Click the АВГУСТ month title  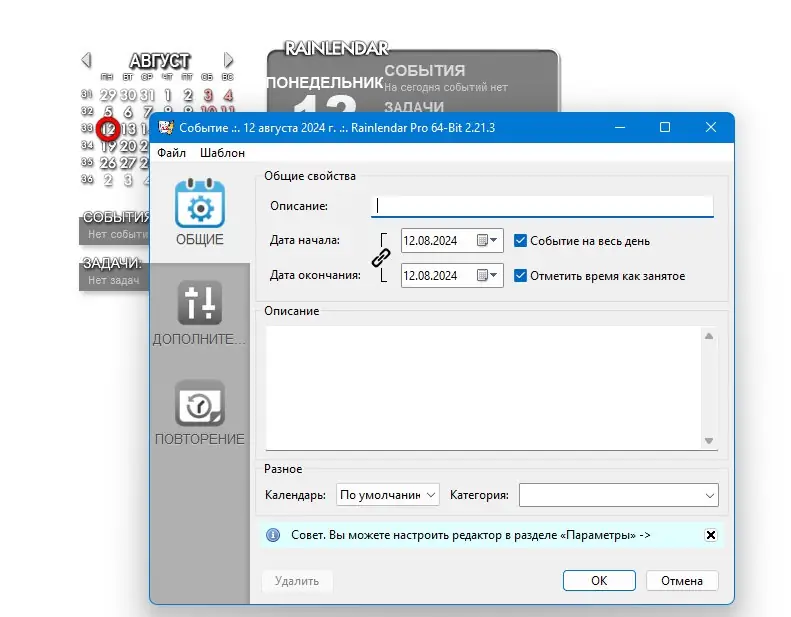[159, 61]
